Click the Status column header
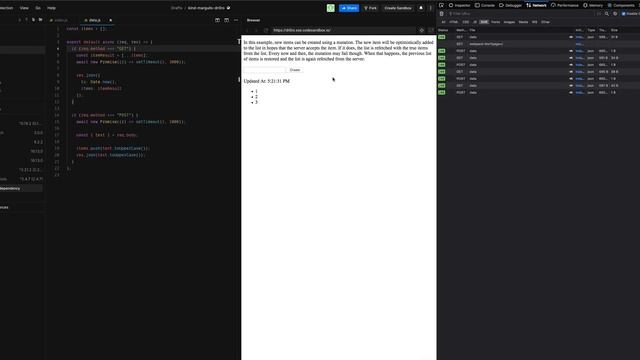The height and width of the screenshot is (360, 640). click(x=443, y=30)
